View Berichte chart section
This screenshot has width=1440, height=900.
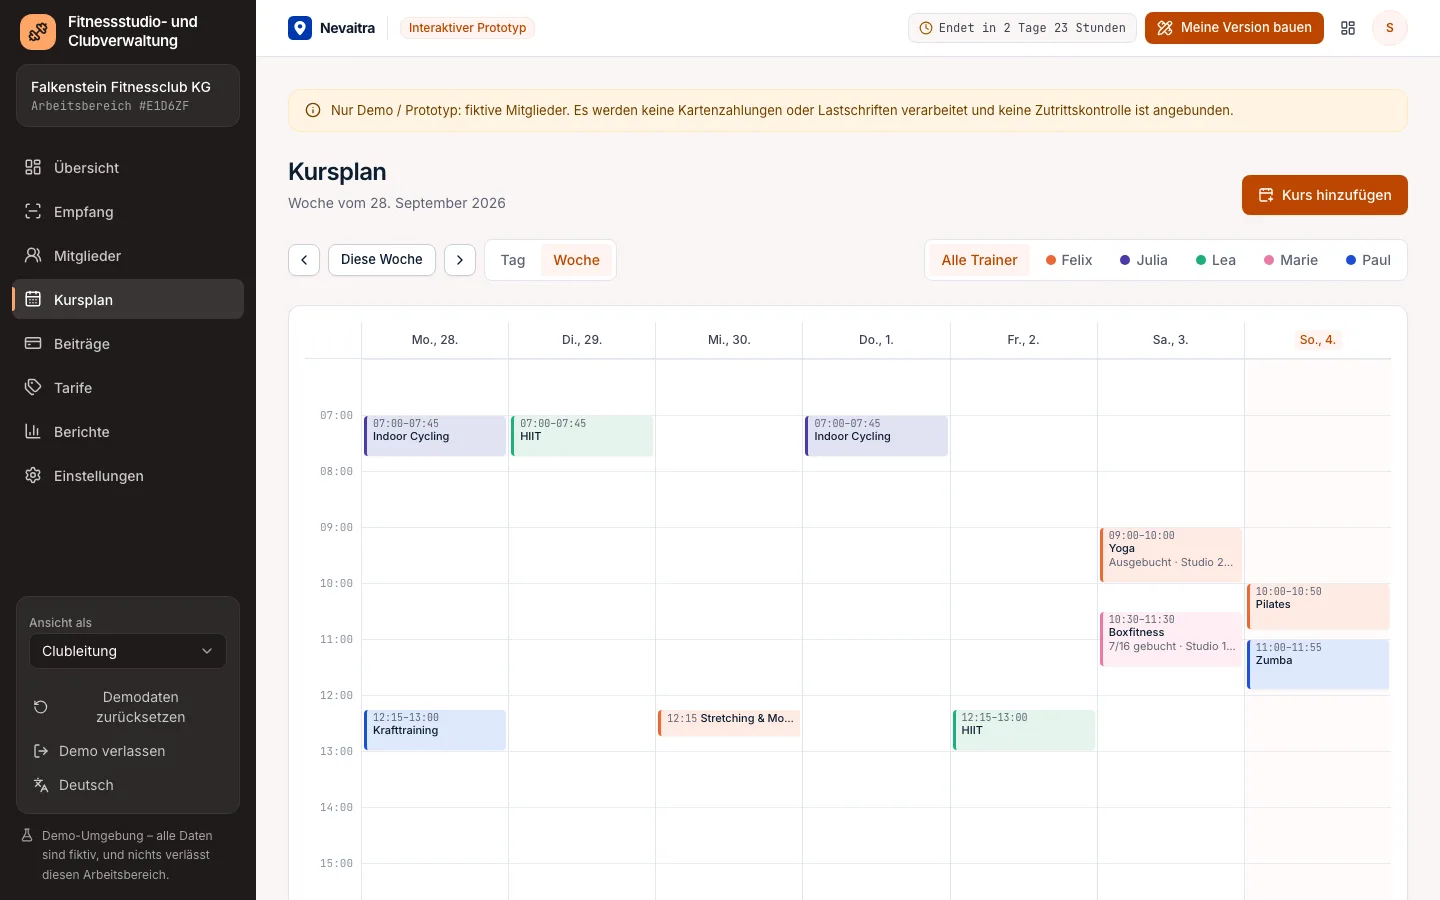(128, 431)
